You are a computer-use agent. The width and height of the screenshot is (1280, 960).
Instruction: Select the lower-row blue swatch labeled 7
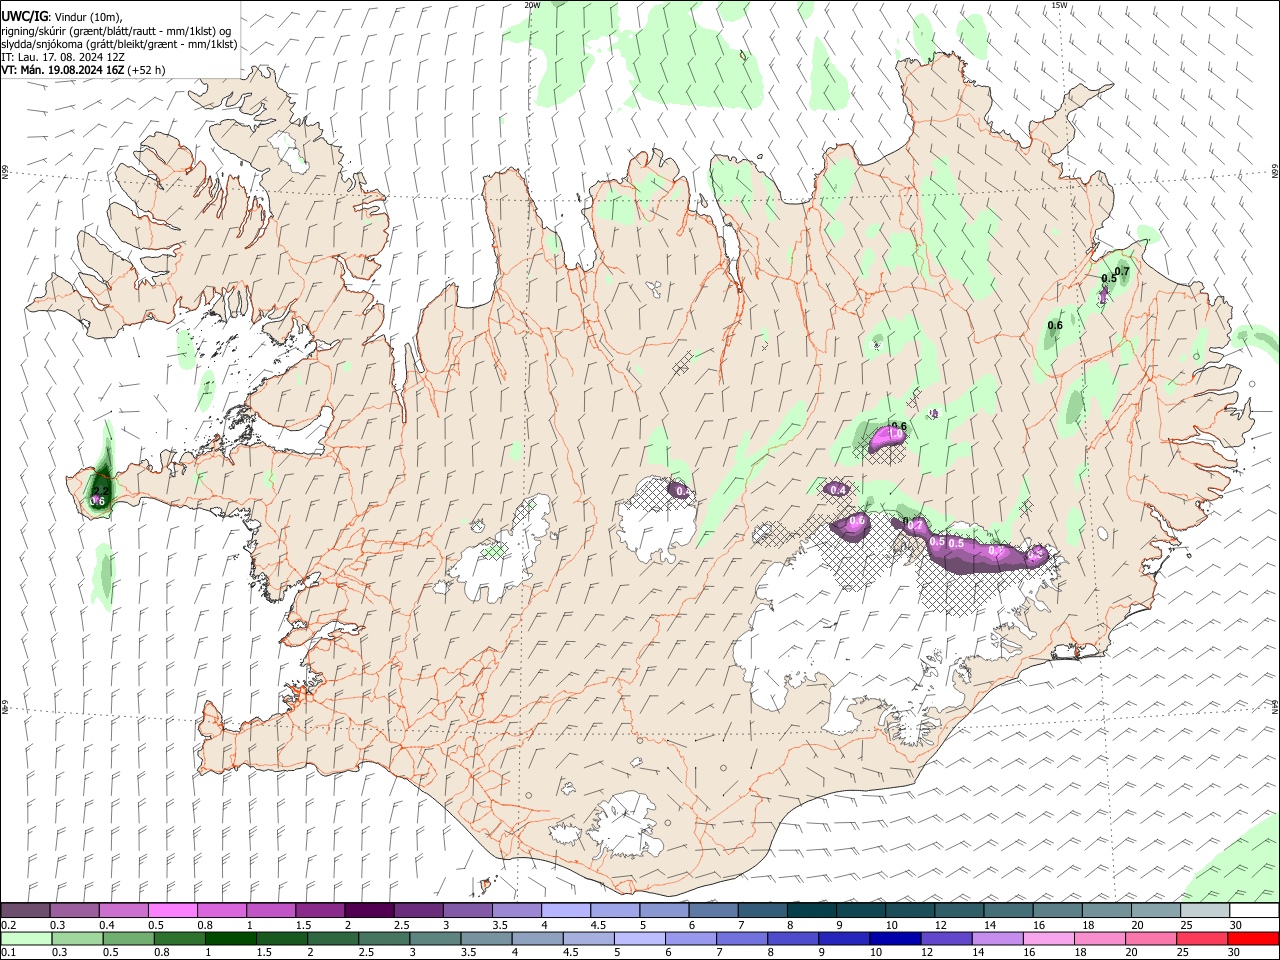[x=742, y=939]
